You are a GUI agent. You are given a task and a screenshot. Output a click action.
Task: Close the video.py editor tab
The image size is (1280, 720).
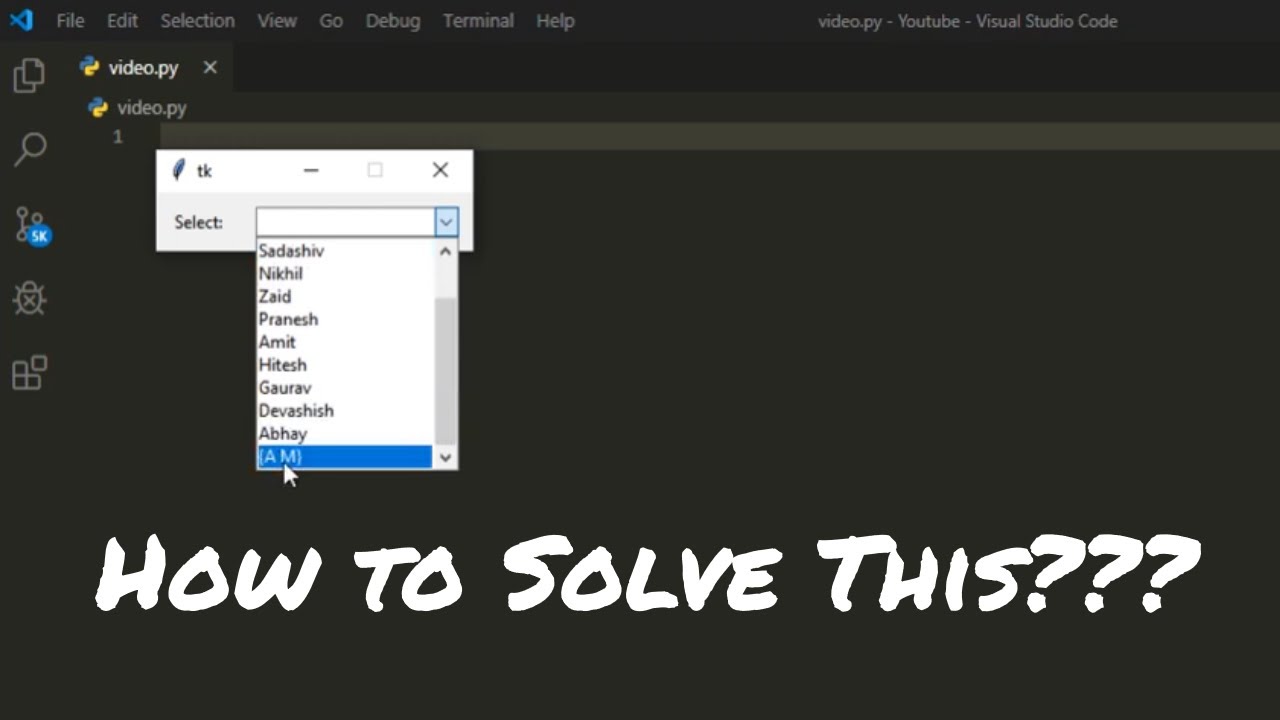click(x=210, y=67)
